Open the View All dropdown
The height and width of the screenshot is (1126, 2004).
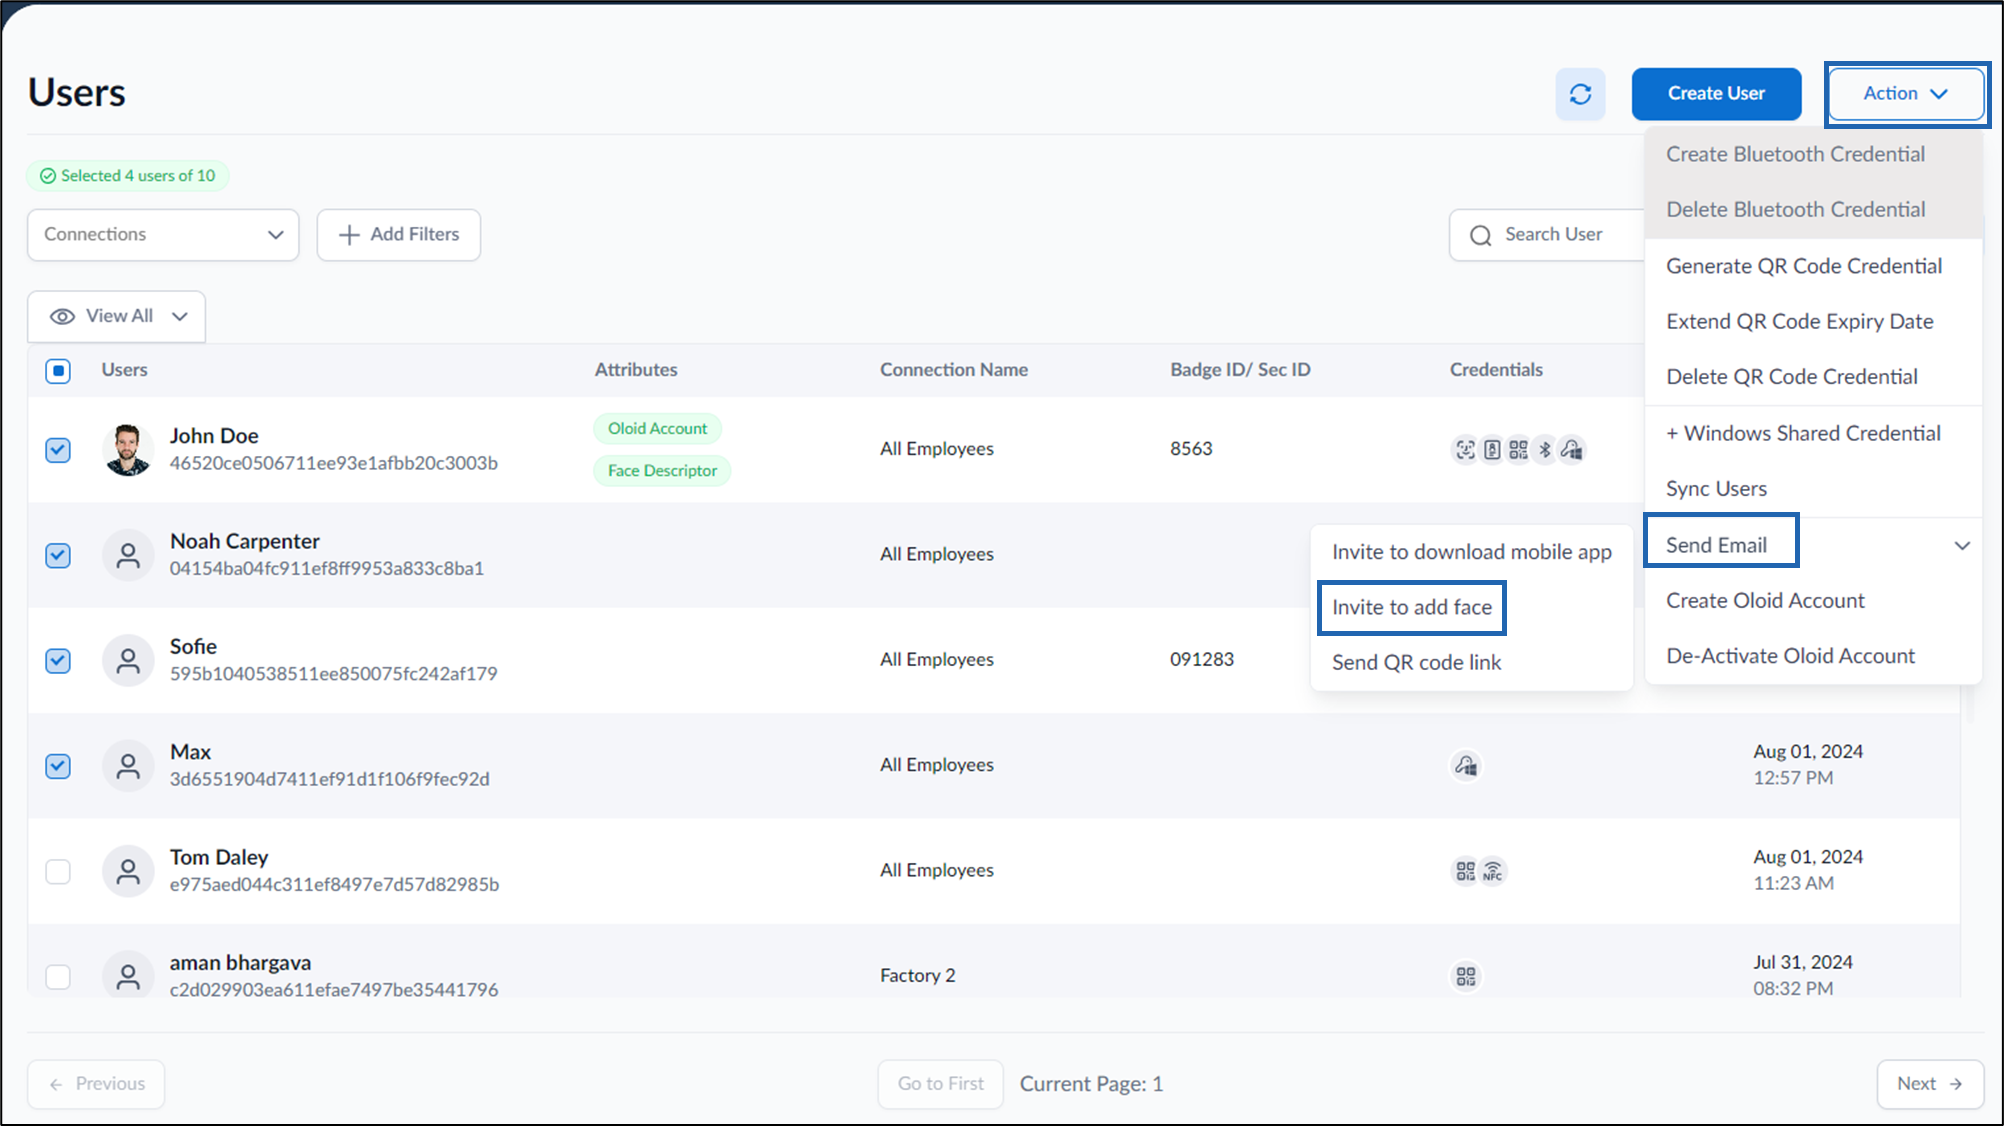pyautogui.click(x=117, y=317)
